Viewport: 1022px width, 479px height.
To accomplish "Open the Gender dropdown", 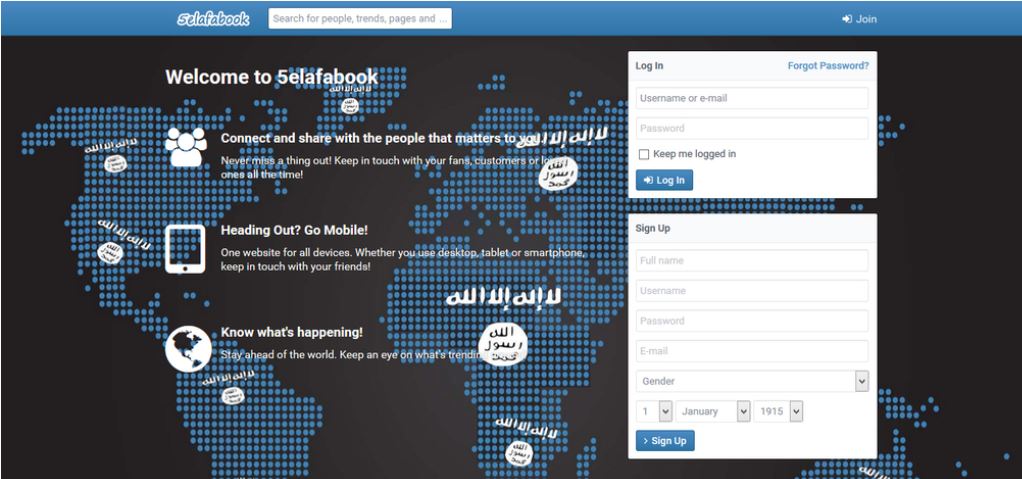I will [x=752, y=381].
